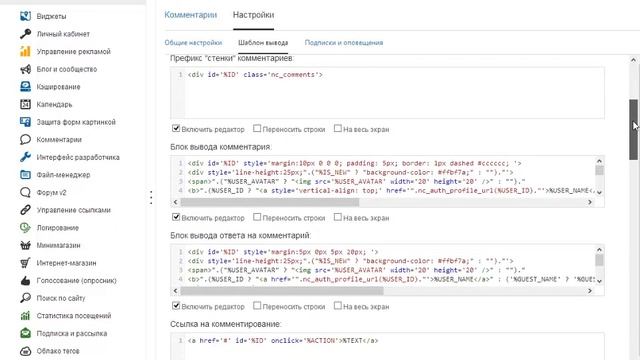The width and height of the screenshot is (640, 360).
Task: Select the Шаблон вывода sub-tab
Action: pos(263,42)
